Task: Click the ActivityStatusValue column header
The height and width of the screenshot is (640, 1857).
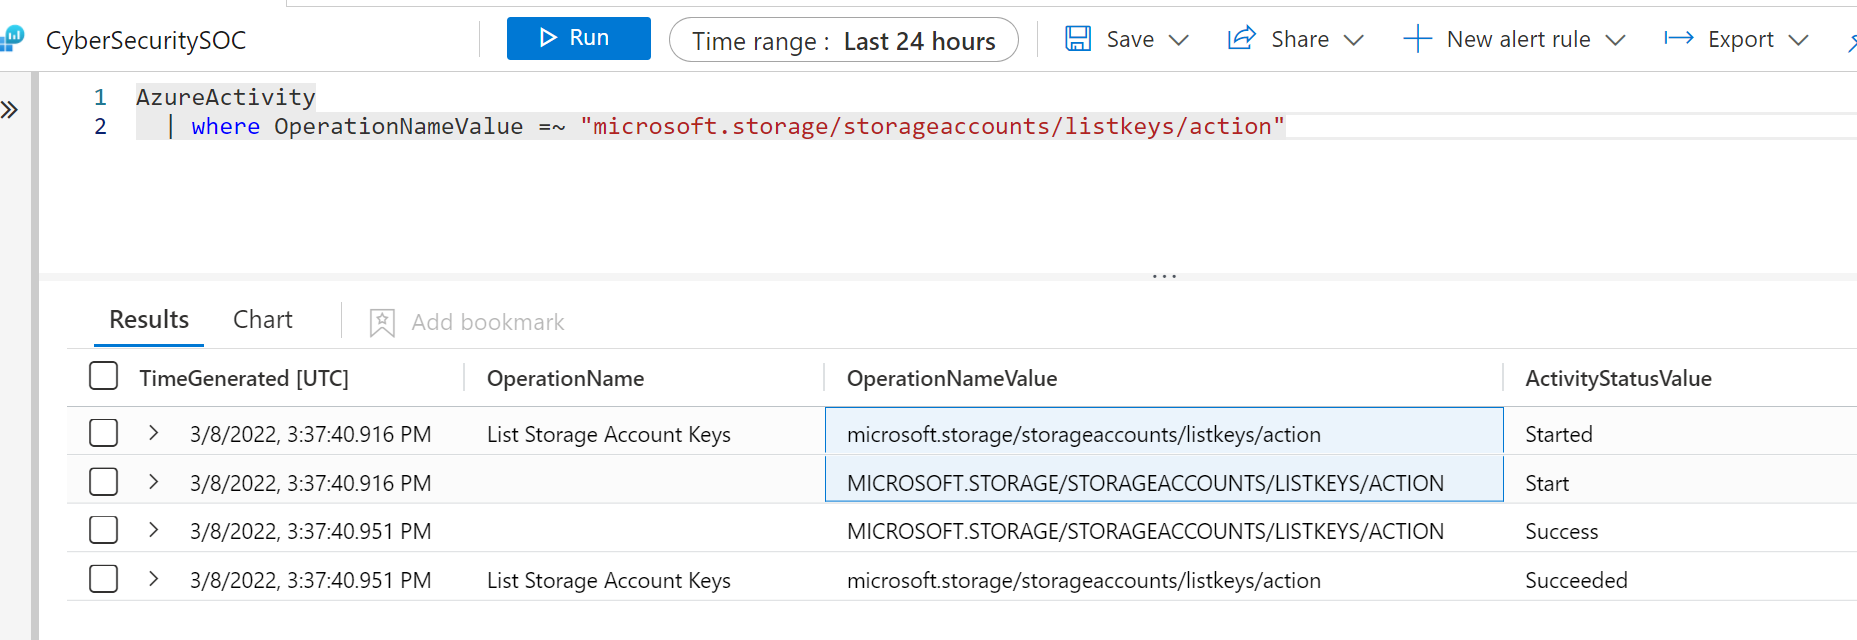Action: pyautogui.click(x=1618, y=378)
